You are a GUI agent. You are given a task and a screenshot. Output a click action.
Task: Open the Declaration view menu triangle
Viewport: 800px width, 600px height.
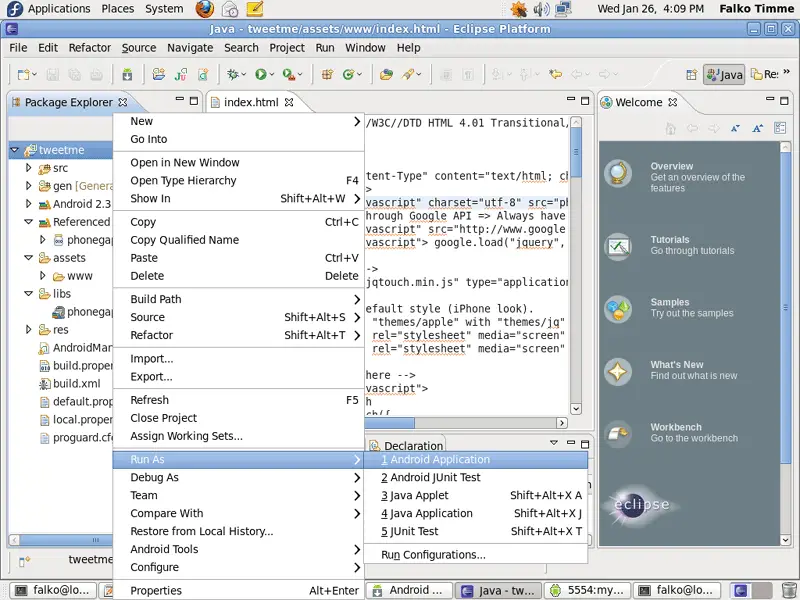point(554,443)
